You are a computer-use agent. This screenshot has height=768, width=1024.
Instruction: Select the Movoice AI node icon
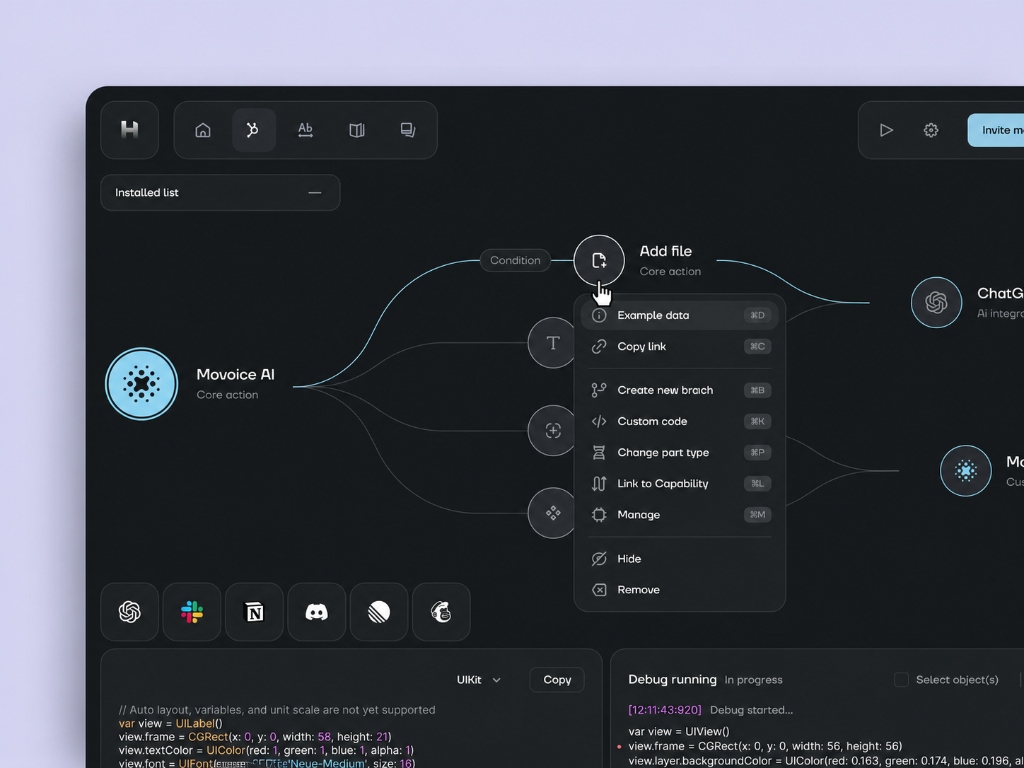coord(142,383)
